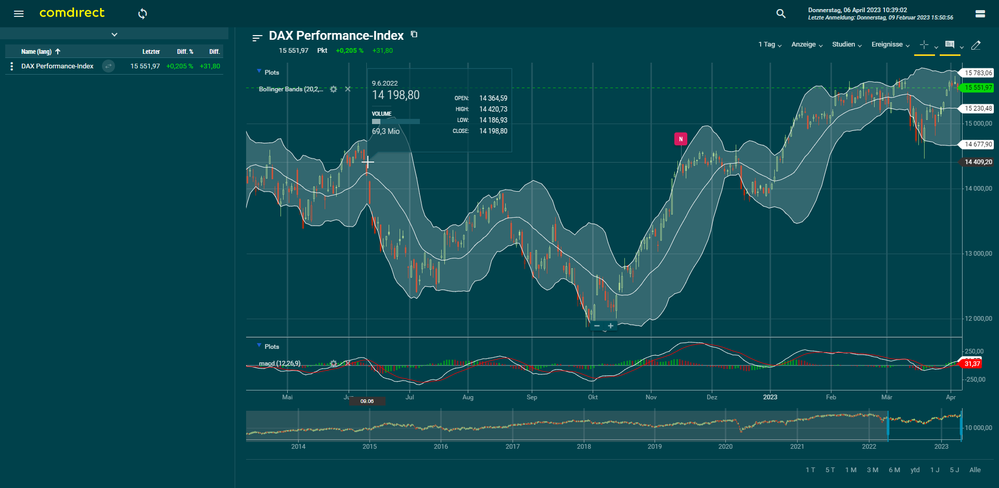Viewport: 999px width, 488px height.
Task: Open the Ereignisse menu
Action: [890, 45]
